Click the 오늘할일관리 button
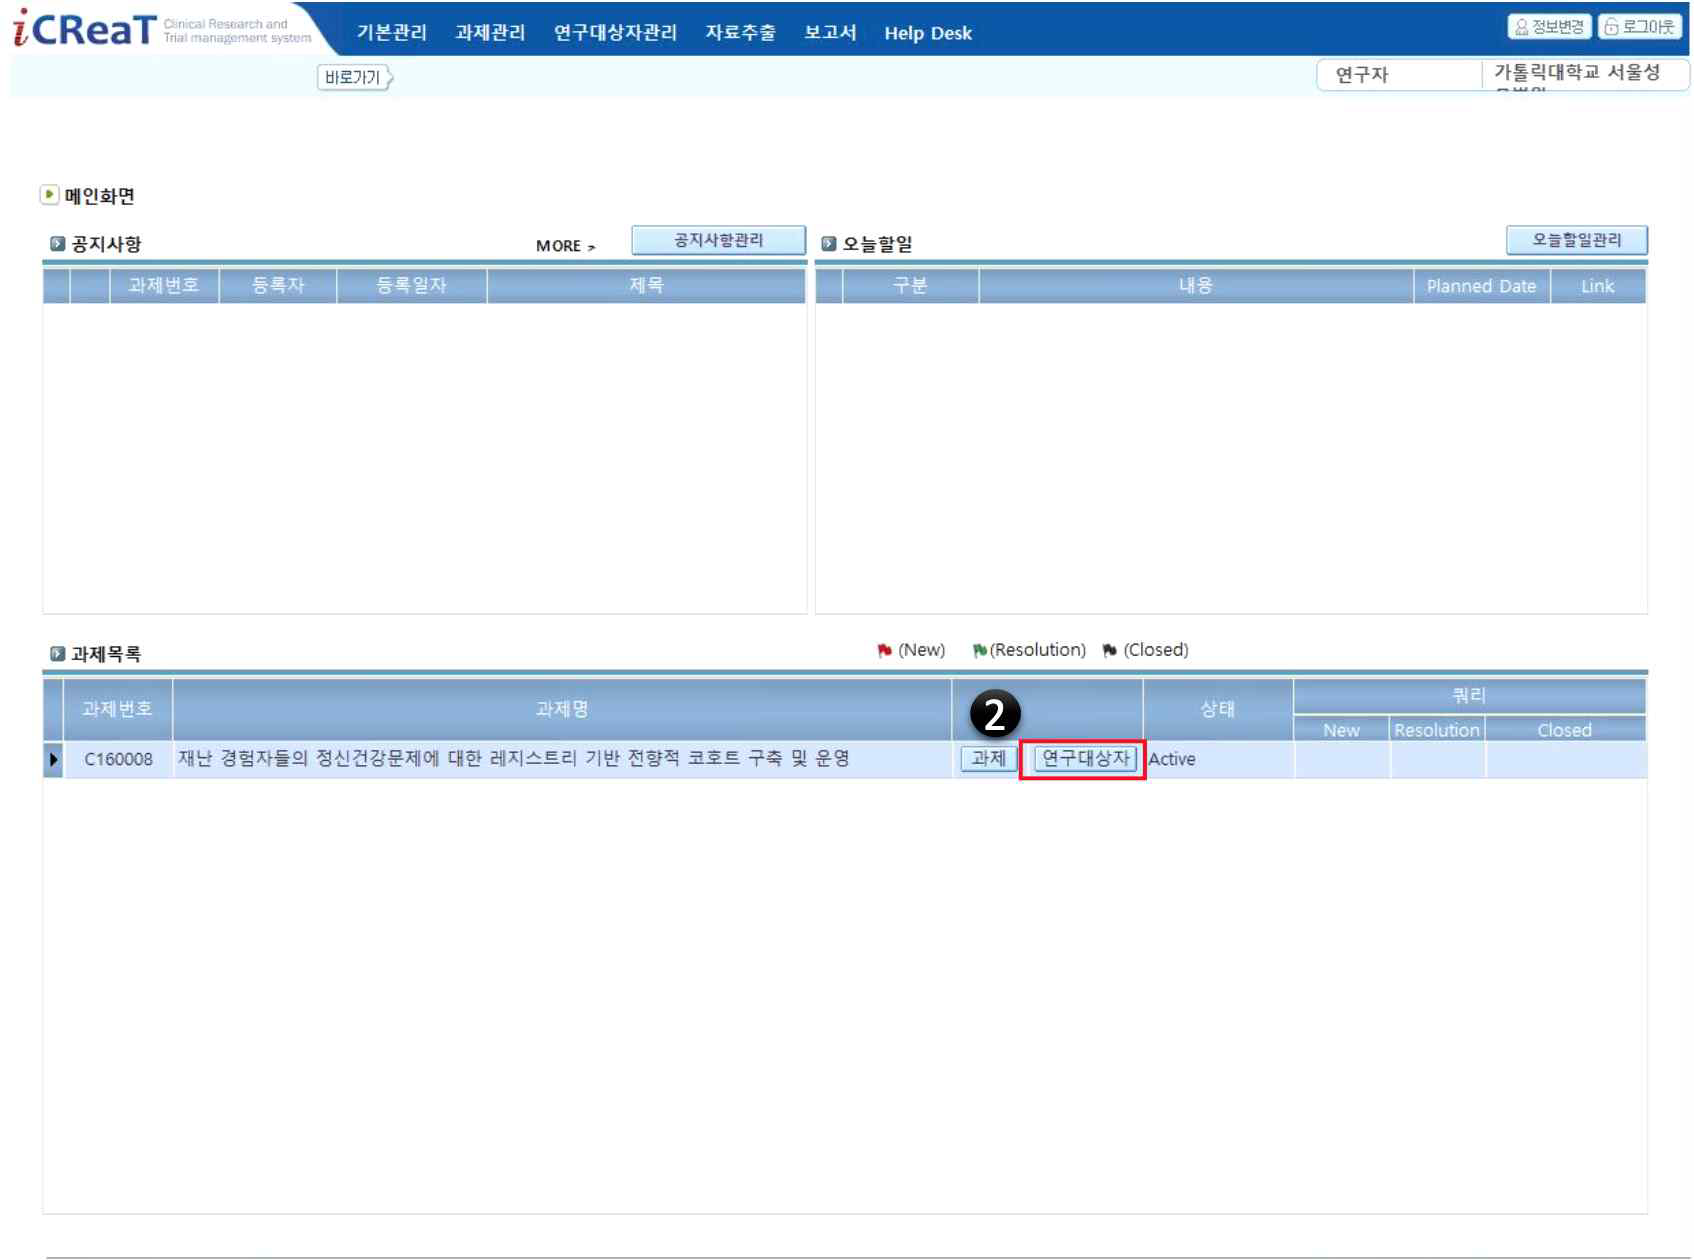The height and width of the screenshot is (1260, 1694). pyautogui.click(x=1576, y=240)
